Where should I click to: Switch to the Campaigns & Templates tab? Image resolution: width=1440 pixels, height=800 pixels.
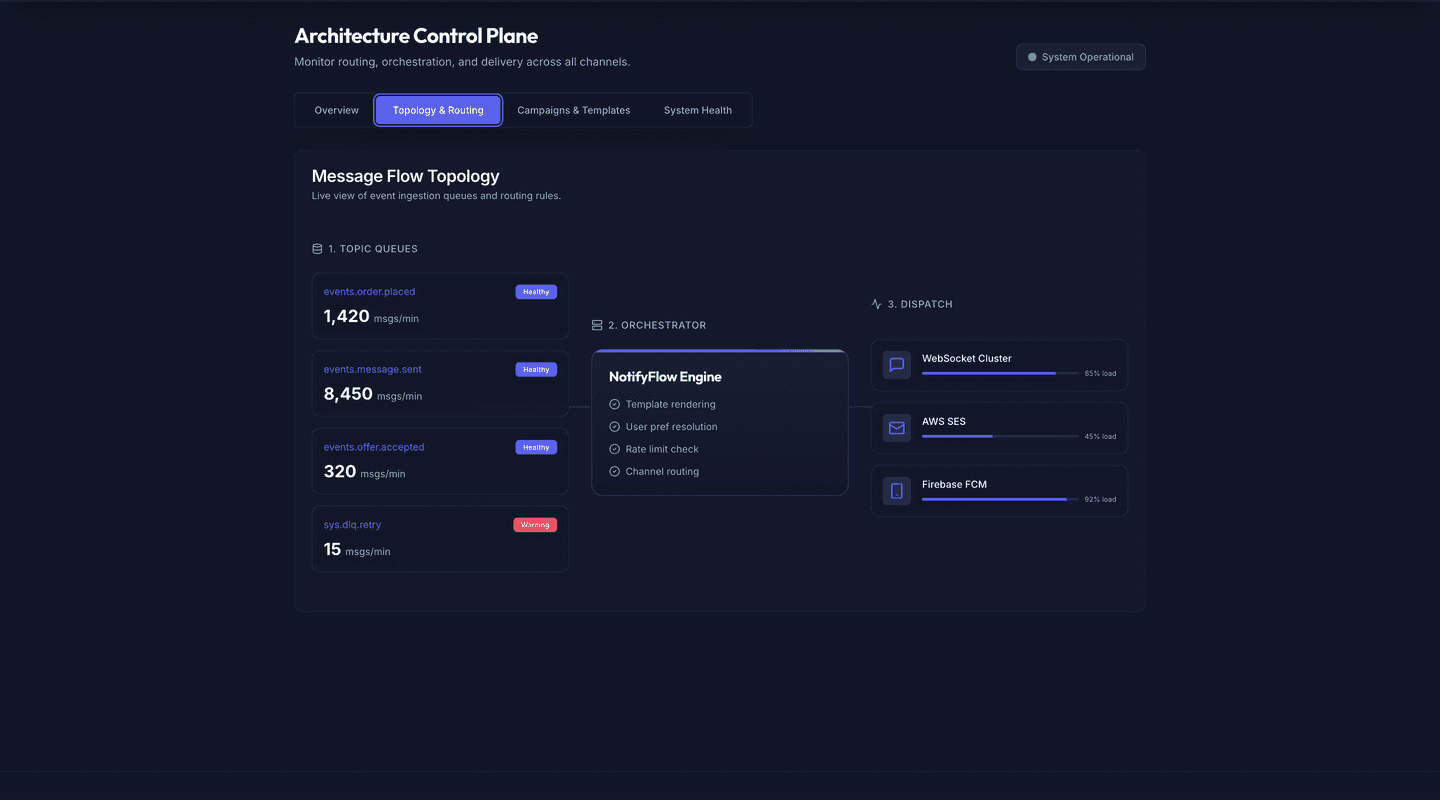[573, 110]
